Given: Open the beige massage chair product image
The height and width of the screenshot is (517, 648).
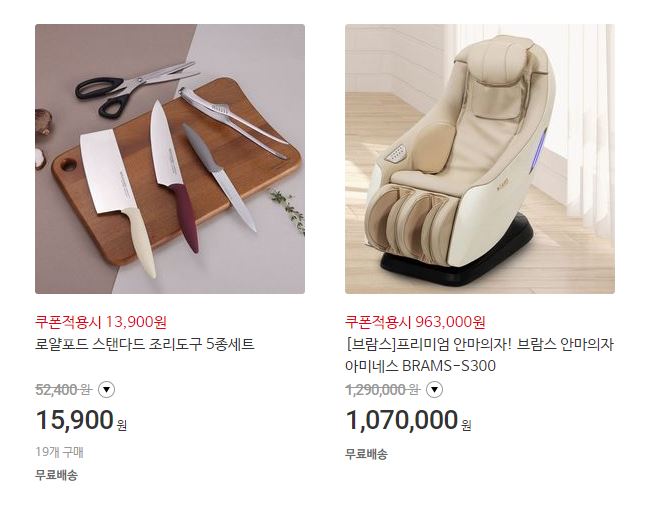Looking at the screenshot, I should [480, 159].
